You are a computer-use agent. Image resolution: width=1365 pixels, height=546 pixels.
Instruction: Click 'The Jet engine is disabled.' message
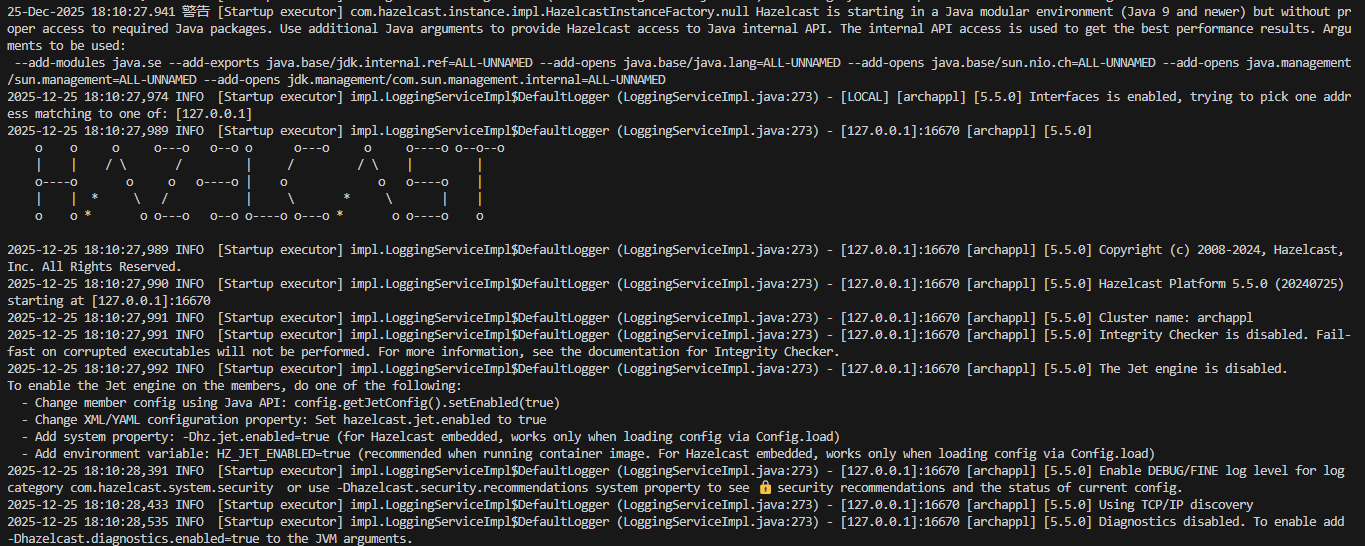pyautogui.click(x=1193, y=369)
